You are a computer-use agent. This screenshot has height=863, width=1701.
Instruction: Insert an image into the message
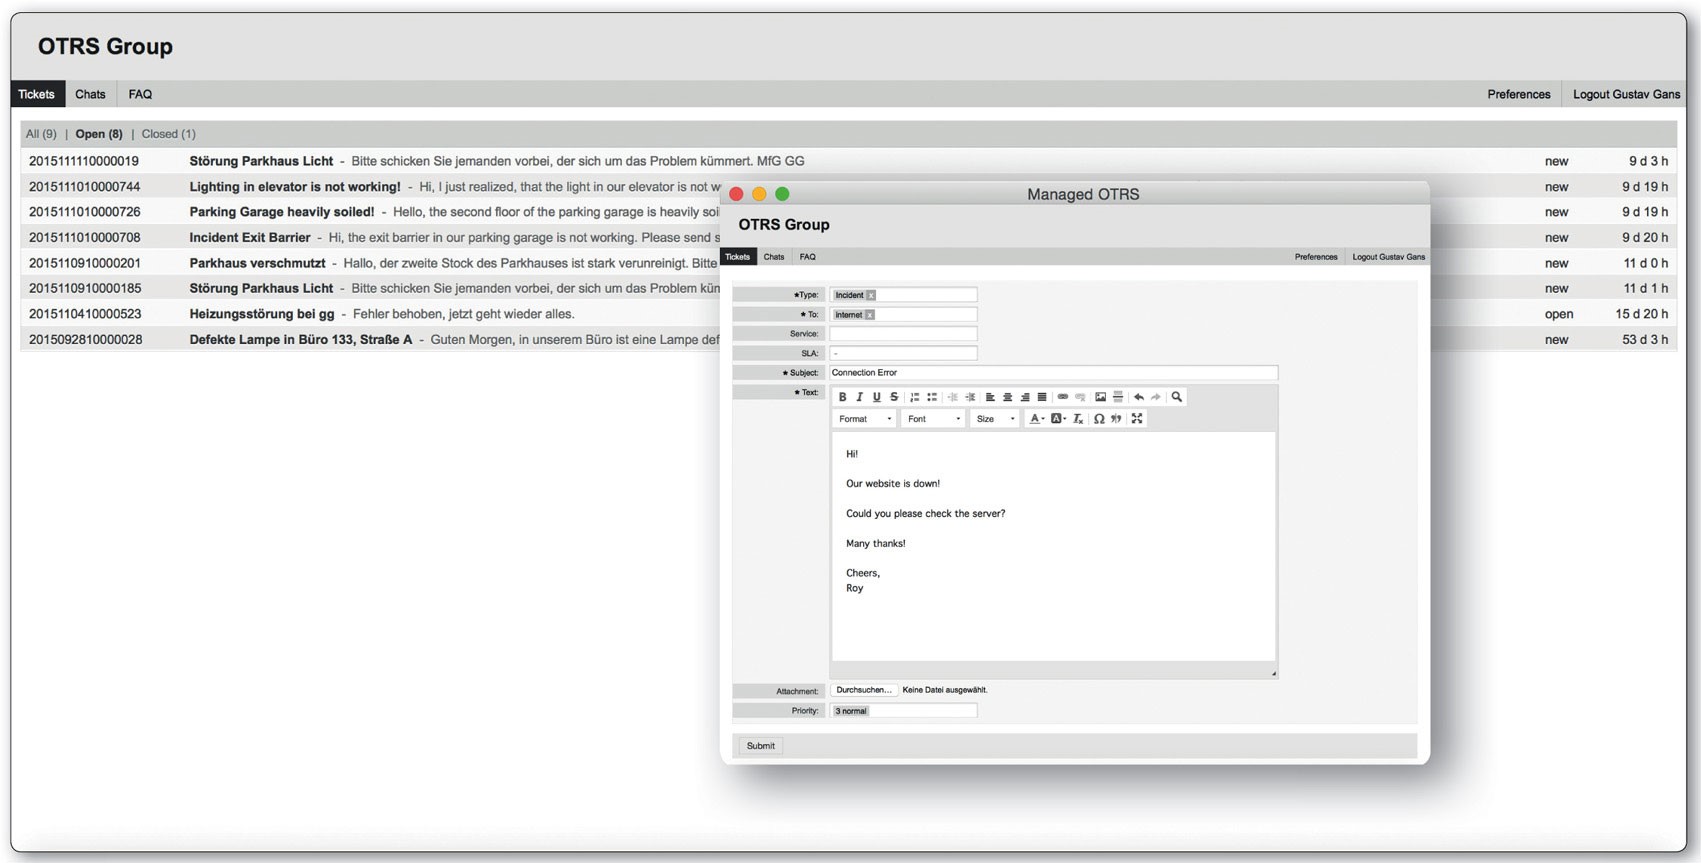point(1100,397)
